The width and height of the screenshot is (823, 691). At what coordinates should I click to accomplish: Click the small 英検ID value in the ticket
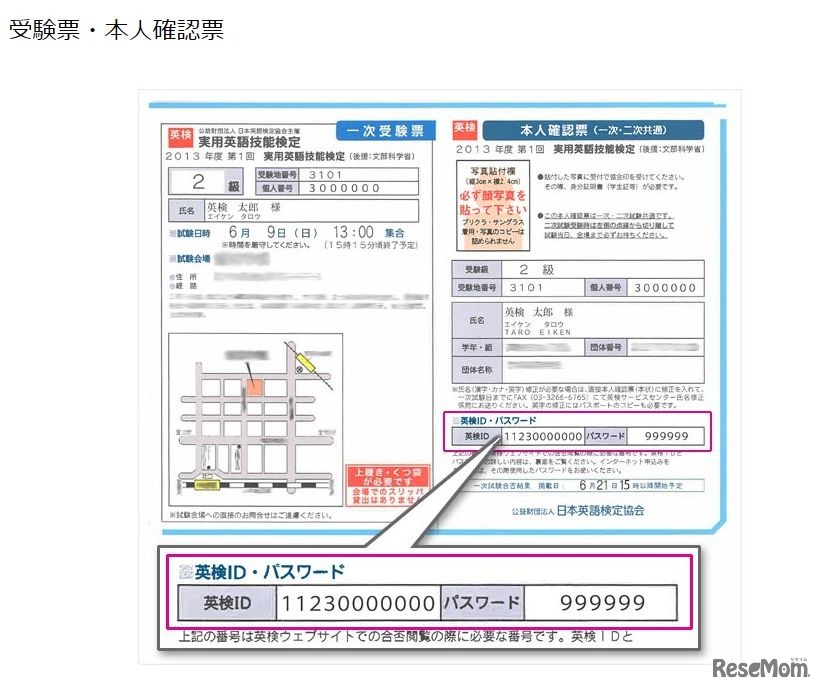[x=543, y=437]
